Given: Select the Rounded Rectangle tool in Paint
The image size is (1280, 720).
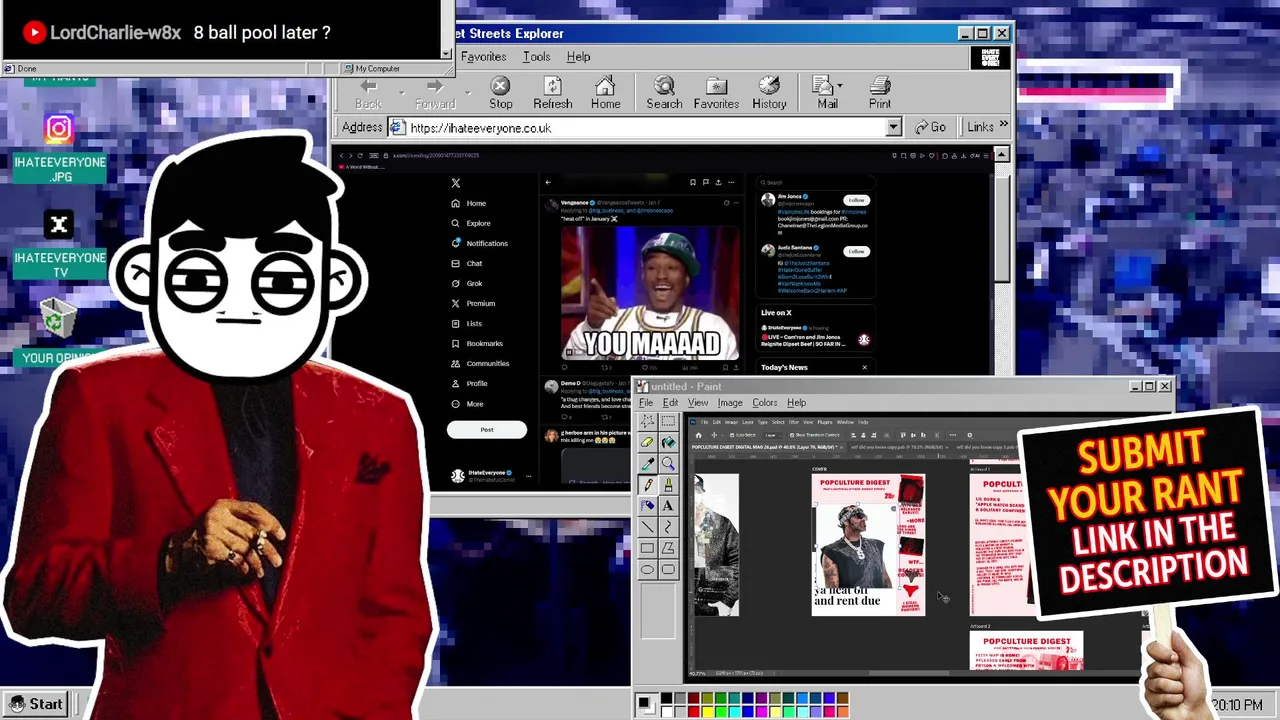Looking at the screenshot, I should click(668, 569).
